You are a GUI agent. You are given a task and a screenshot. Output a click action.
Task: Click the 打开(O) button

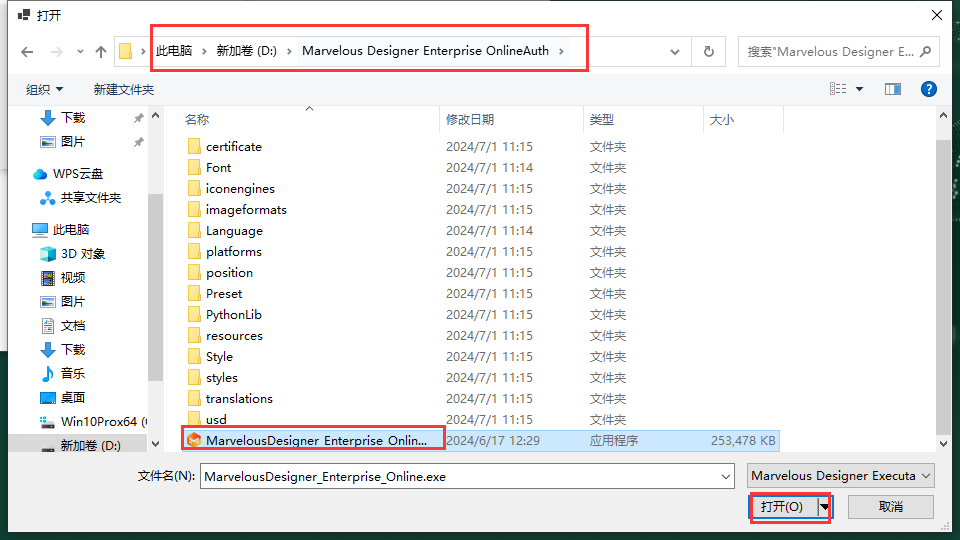(782, 507)
